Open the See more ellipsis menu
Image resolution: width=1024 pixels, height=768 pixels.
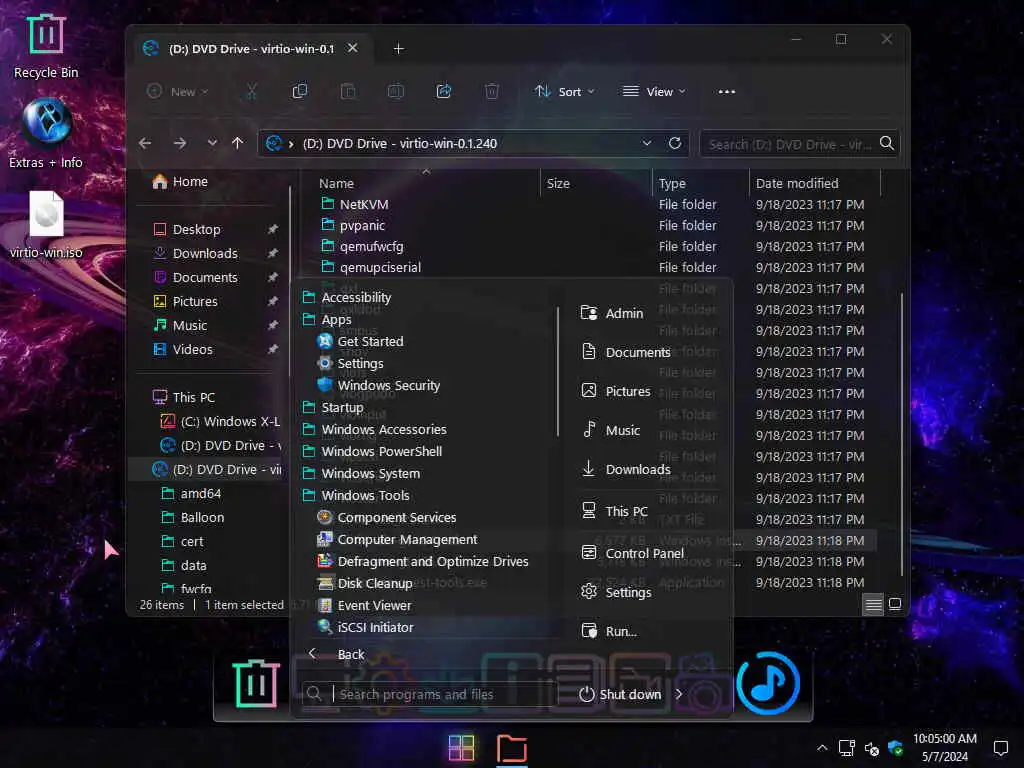click(x=727, y=91)
